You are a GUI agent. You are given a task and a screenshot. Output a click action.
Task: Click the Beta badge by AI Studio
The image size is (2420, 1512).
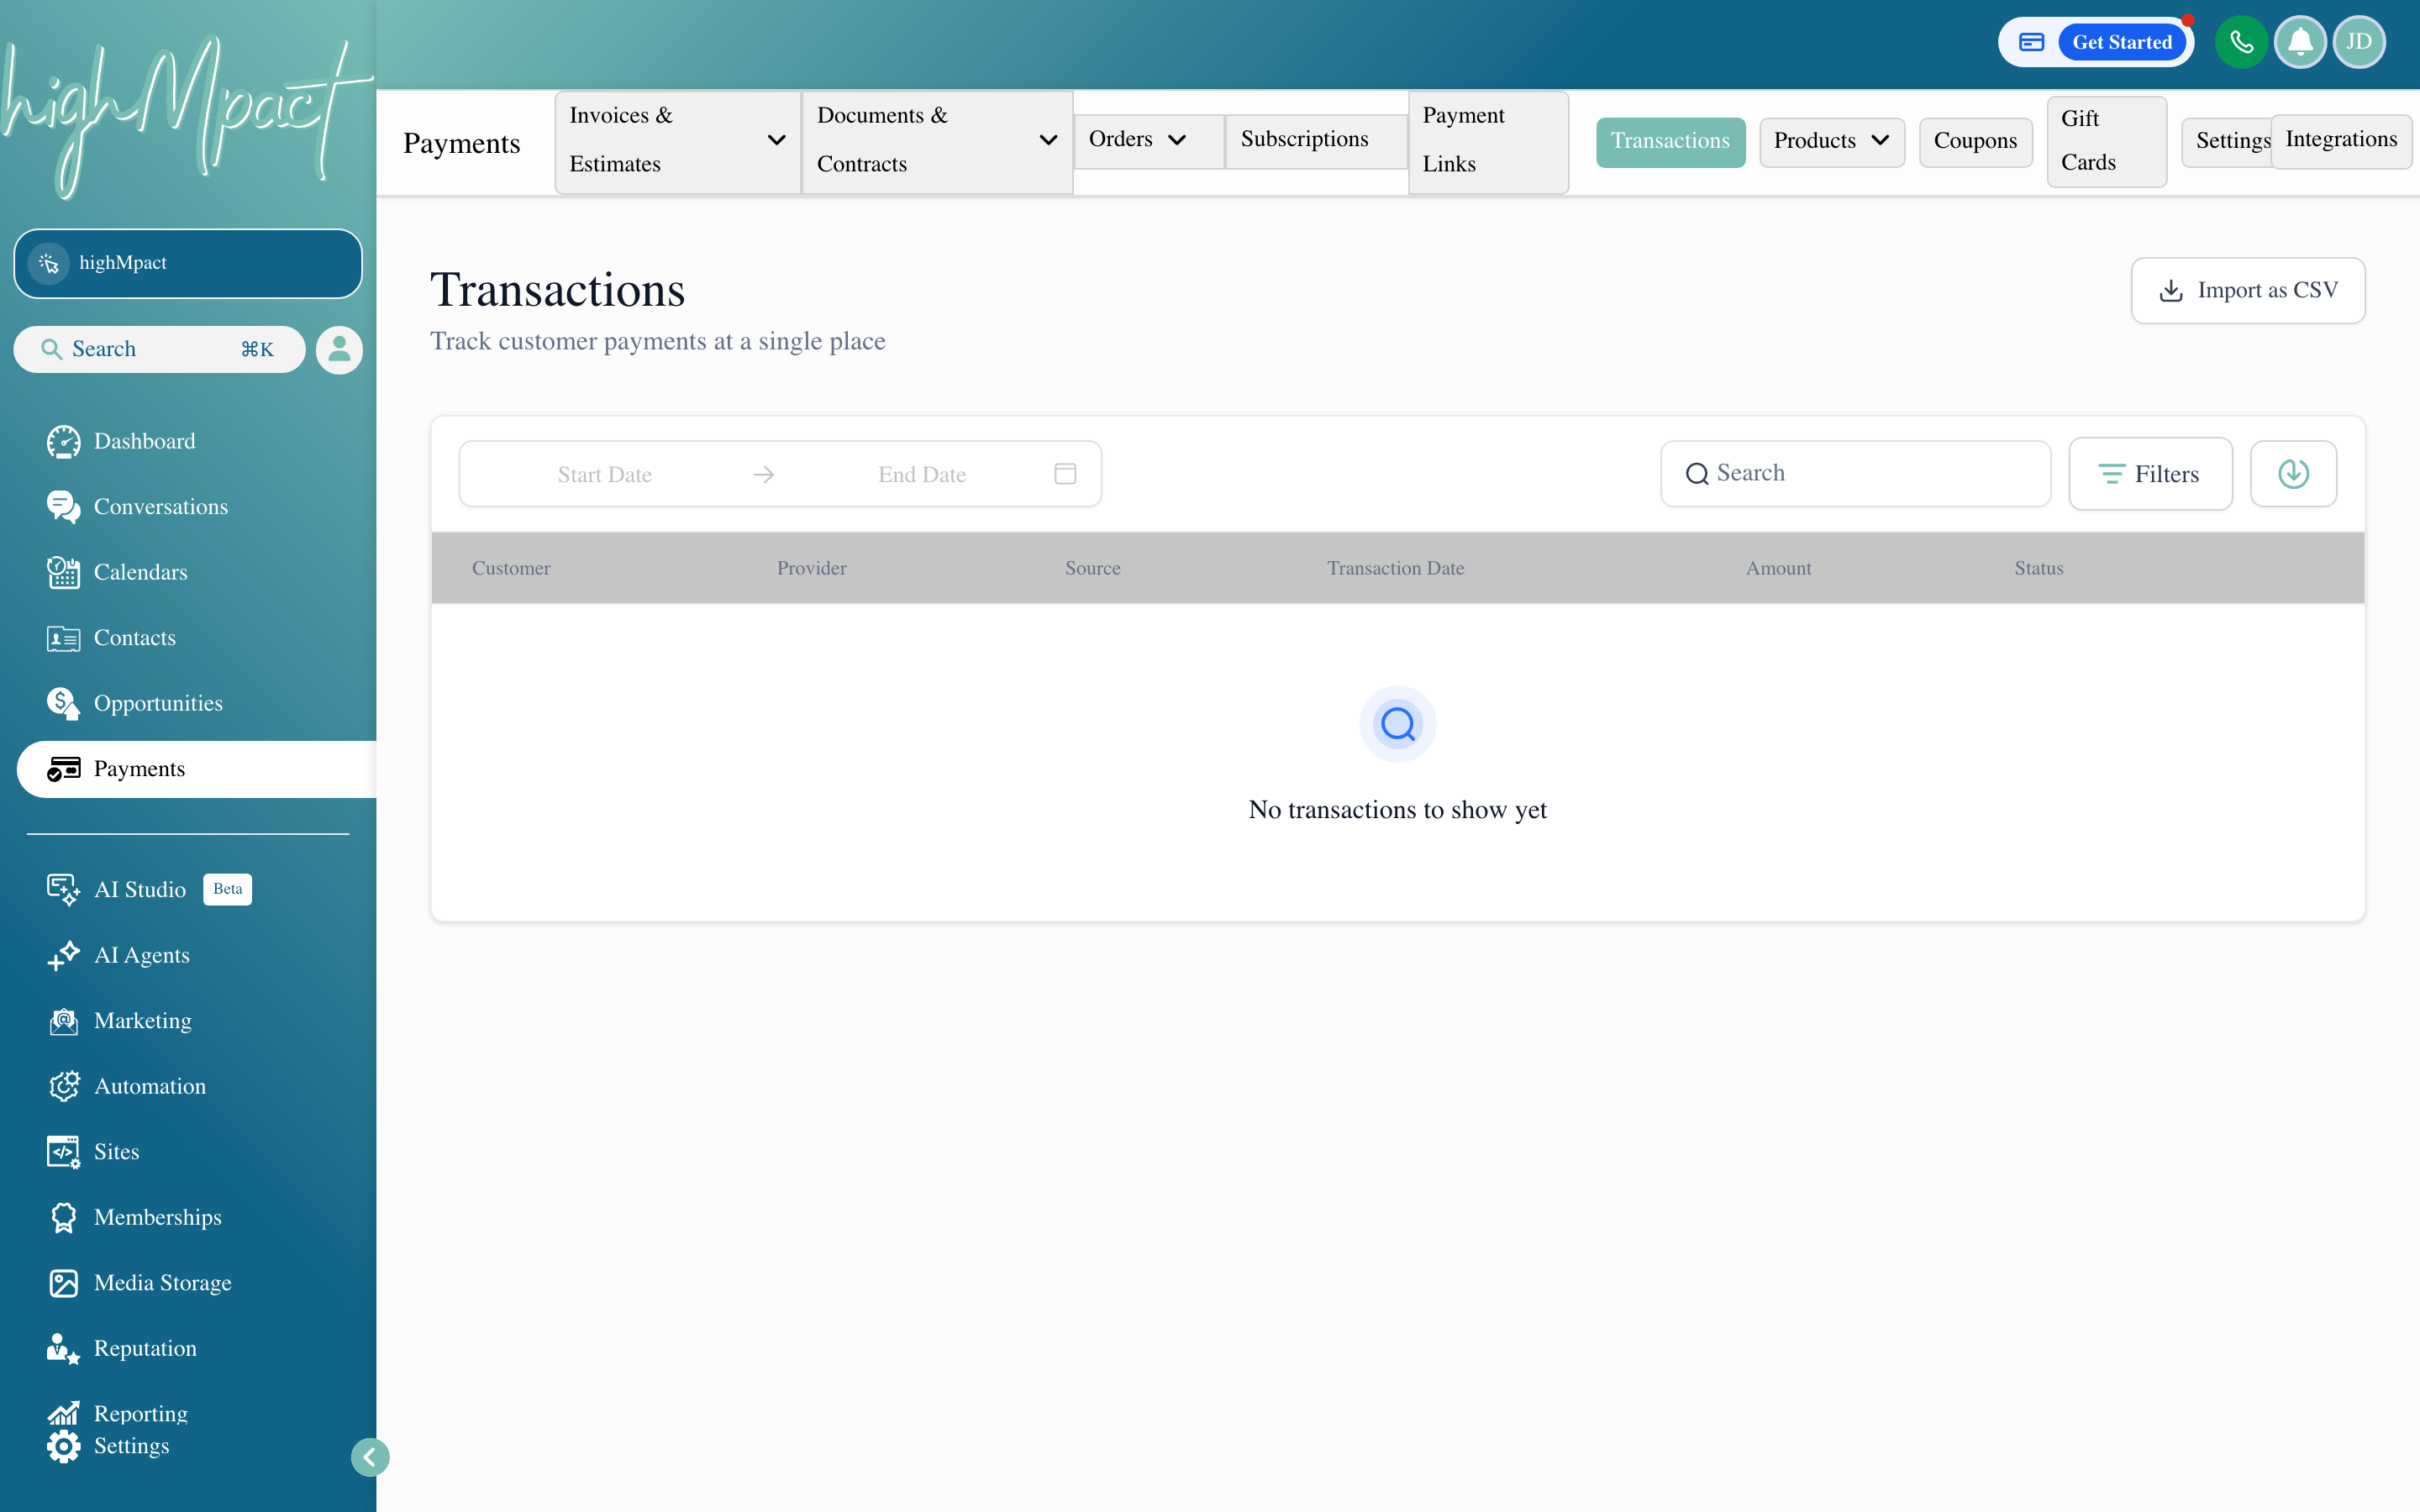pos(227,889)
